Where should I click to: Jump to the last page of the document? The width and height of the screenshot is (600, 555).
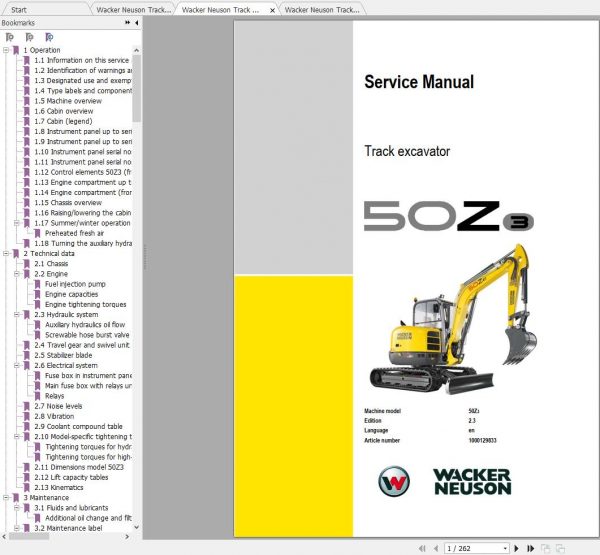pos(530,548)
